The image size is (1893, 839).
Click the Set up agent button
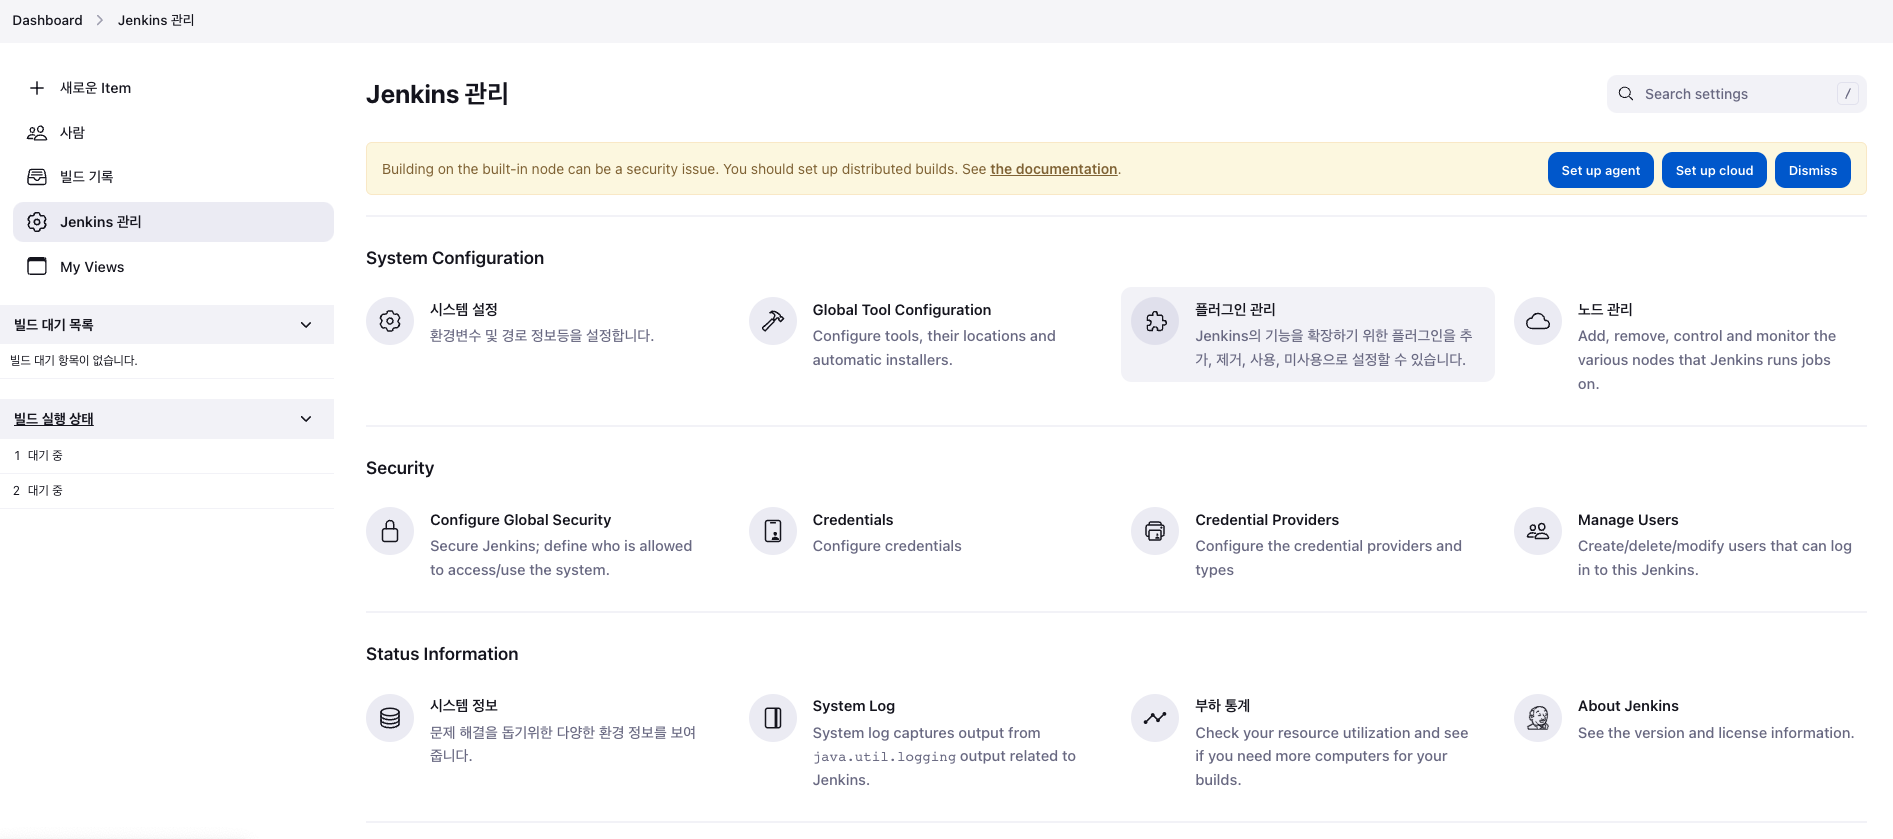(x=1600, y=170)
